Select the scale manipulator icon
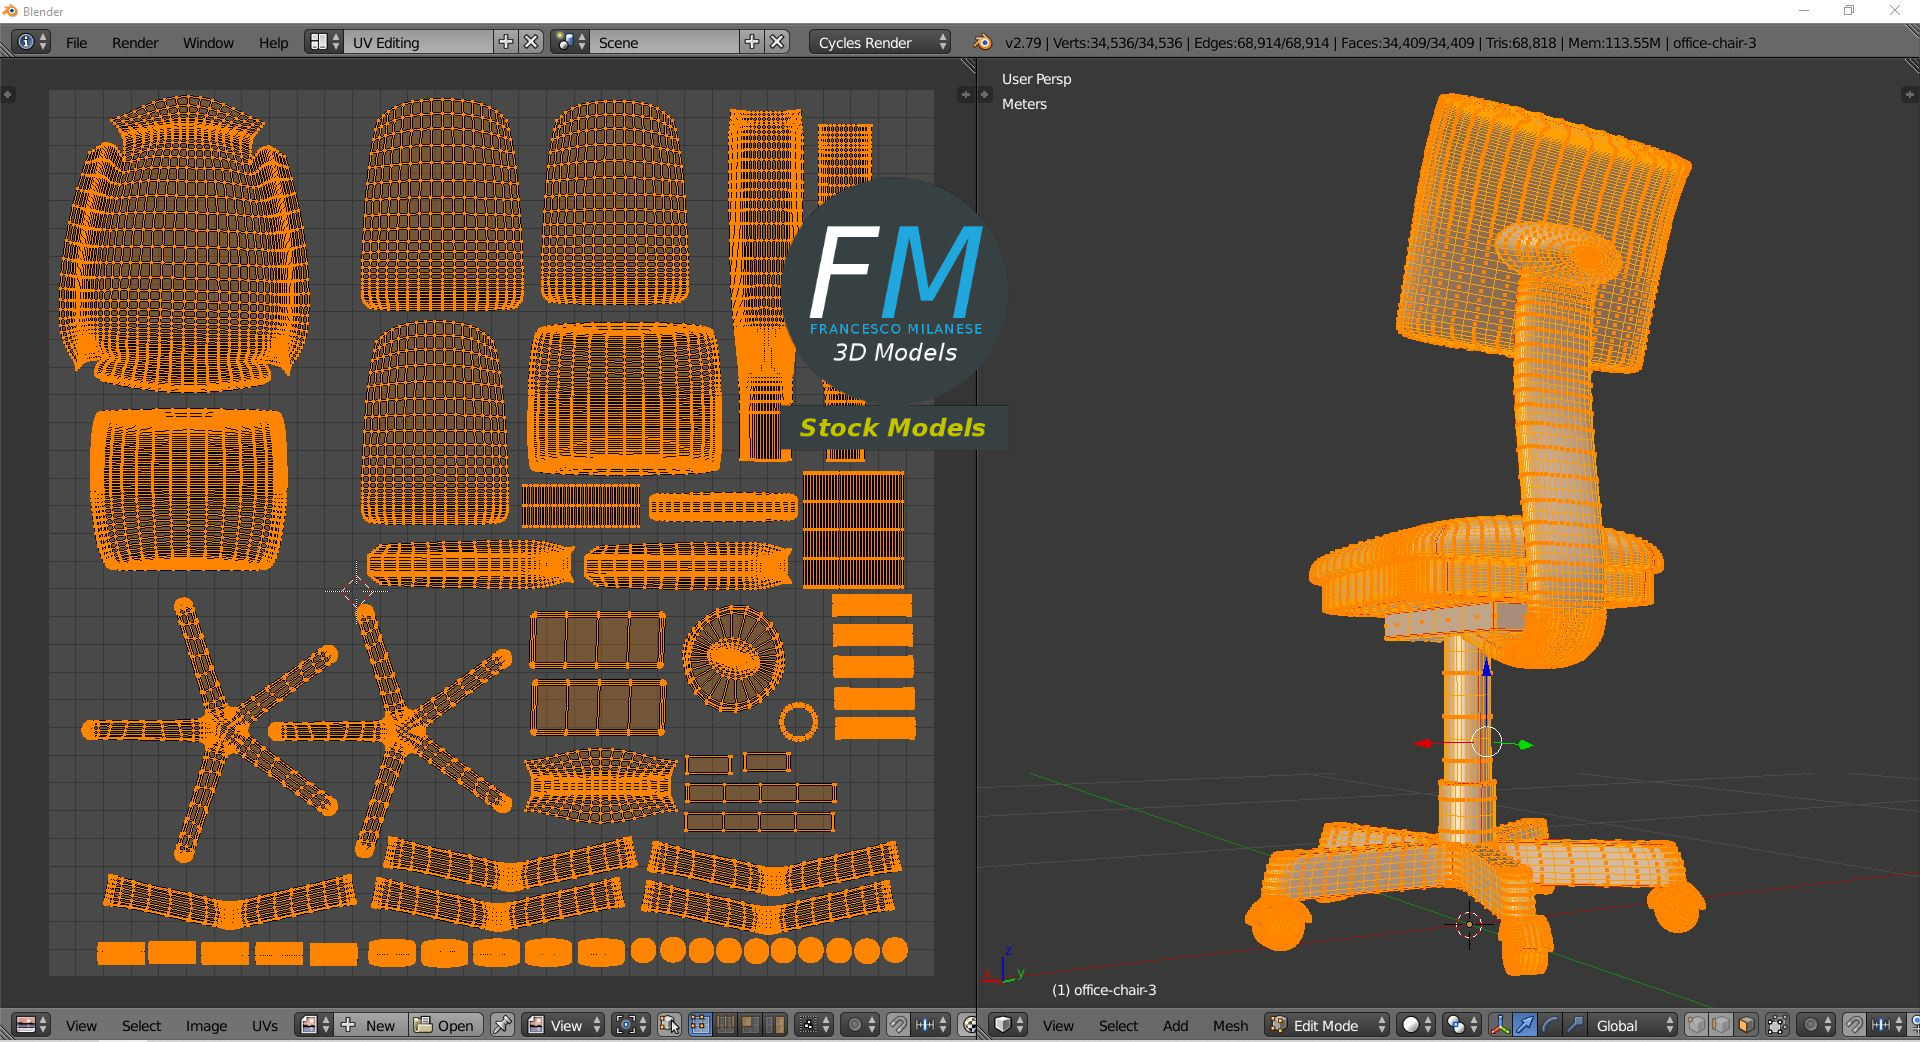 [1574, 1025]
